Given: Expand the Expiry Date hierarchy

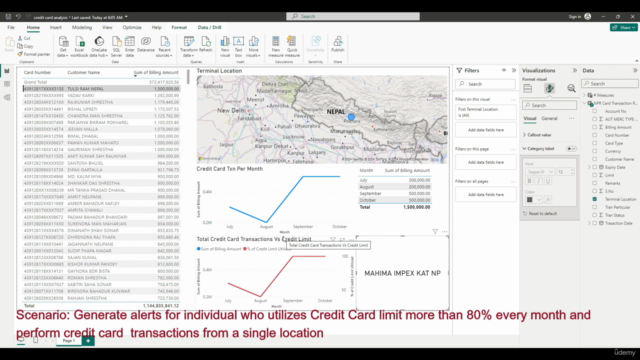Looking at the screenshot, I should point(589,167).
